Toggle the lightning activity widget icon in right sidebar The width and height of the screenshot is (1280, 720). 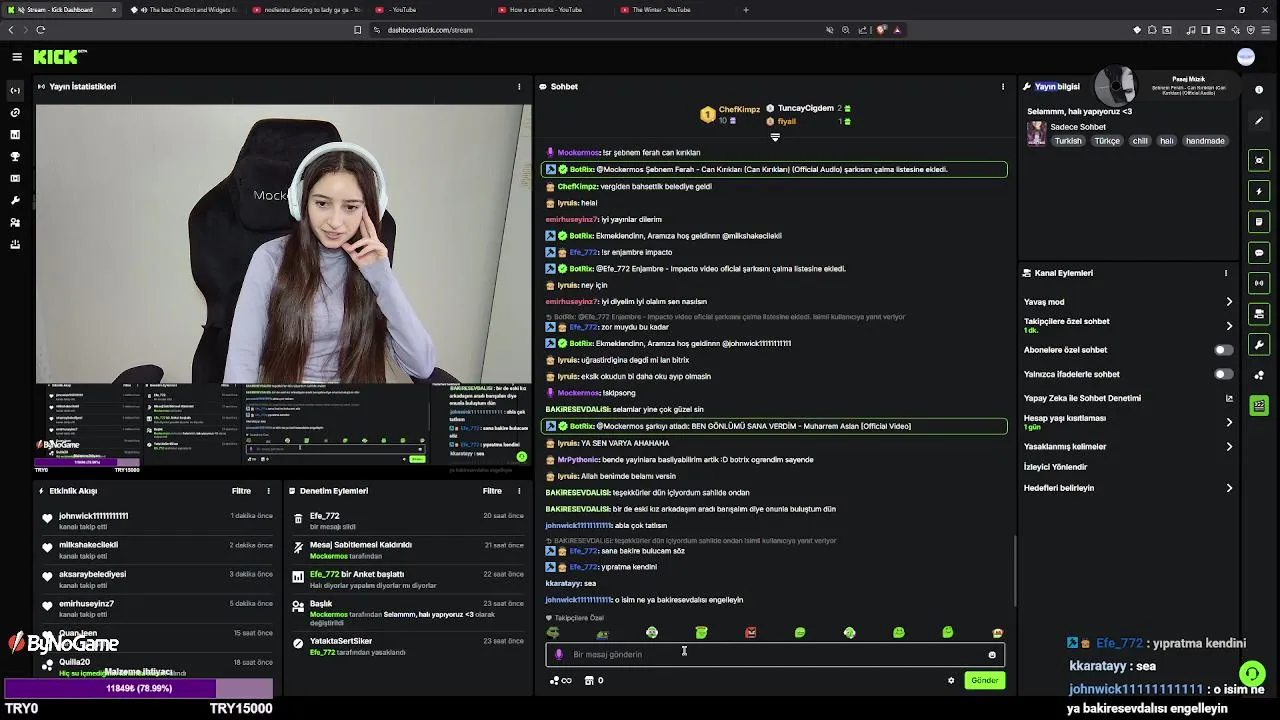coord(1259,191)
